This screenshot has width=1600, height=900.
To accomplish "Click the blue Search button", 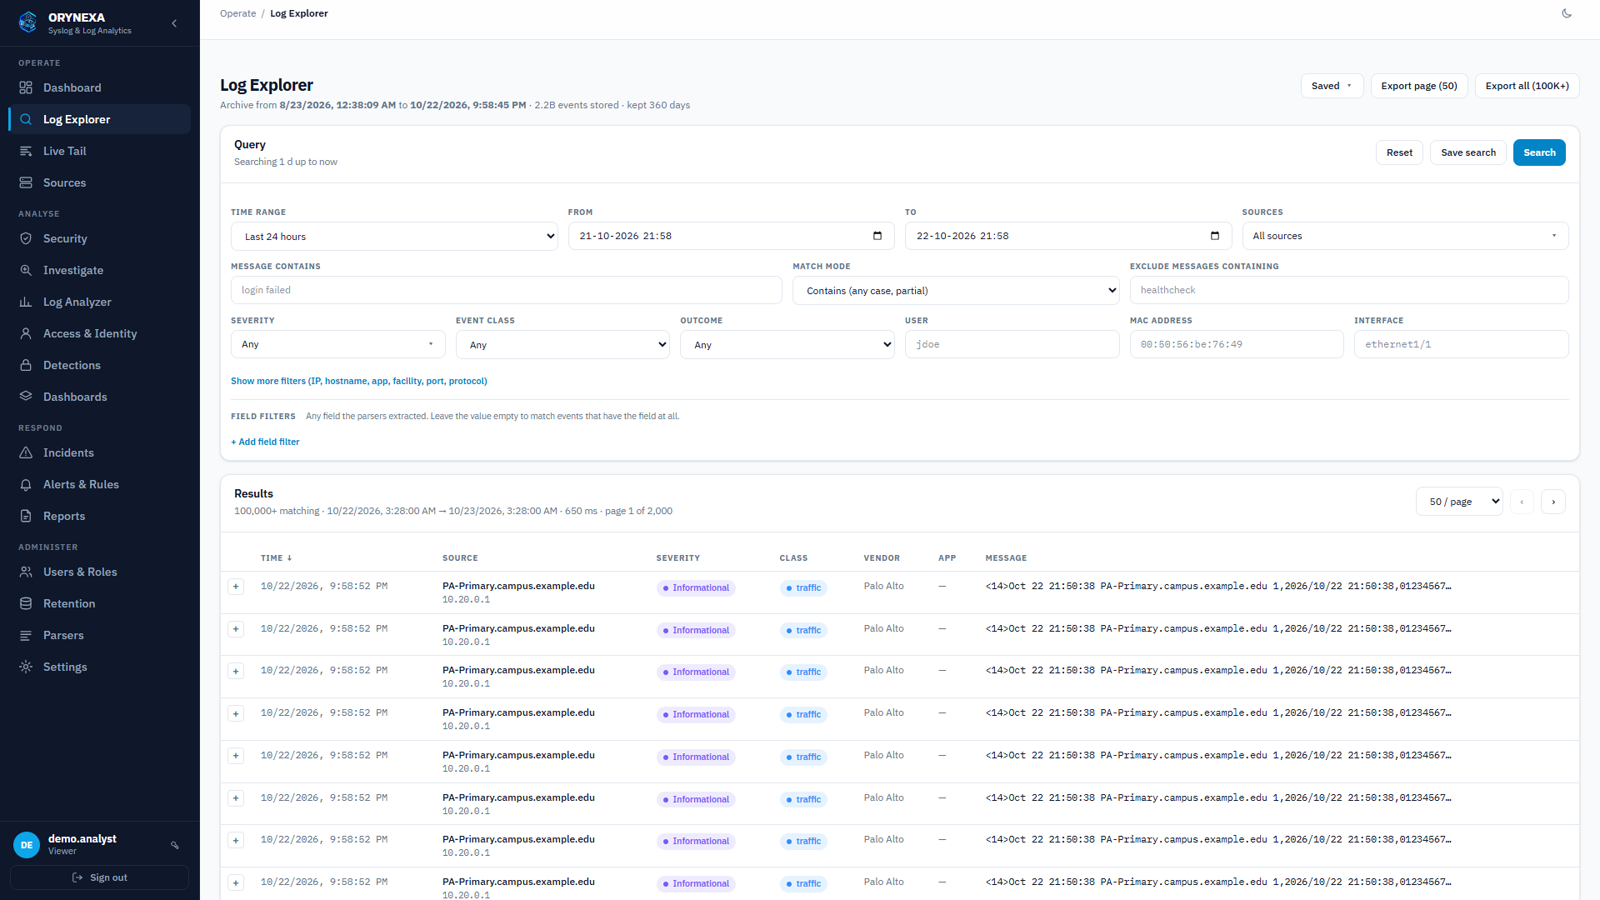I will (1539, 153).
